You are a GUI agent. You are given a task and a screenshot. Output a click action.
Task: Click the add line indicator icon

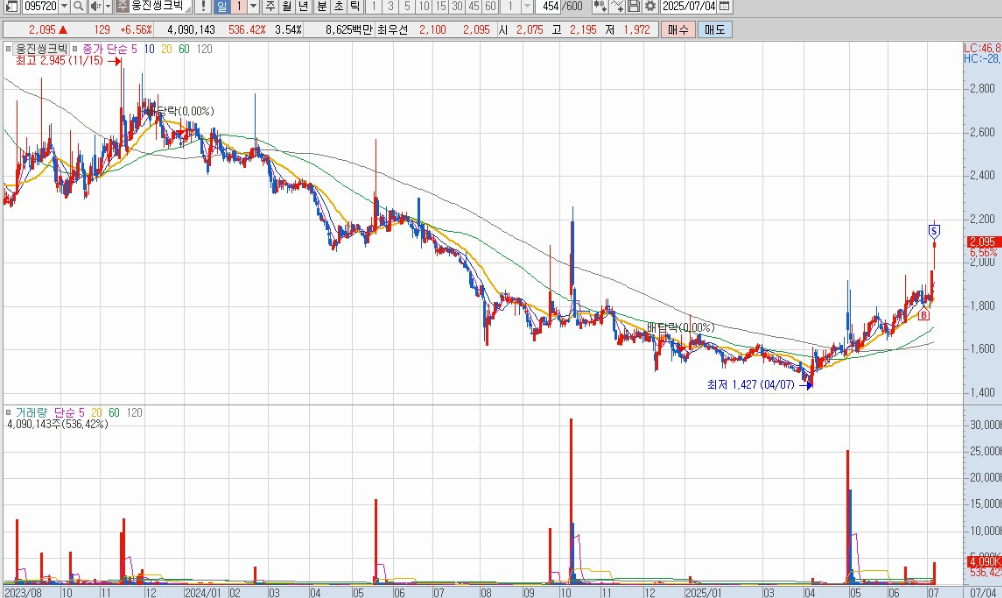point(616,7)
